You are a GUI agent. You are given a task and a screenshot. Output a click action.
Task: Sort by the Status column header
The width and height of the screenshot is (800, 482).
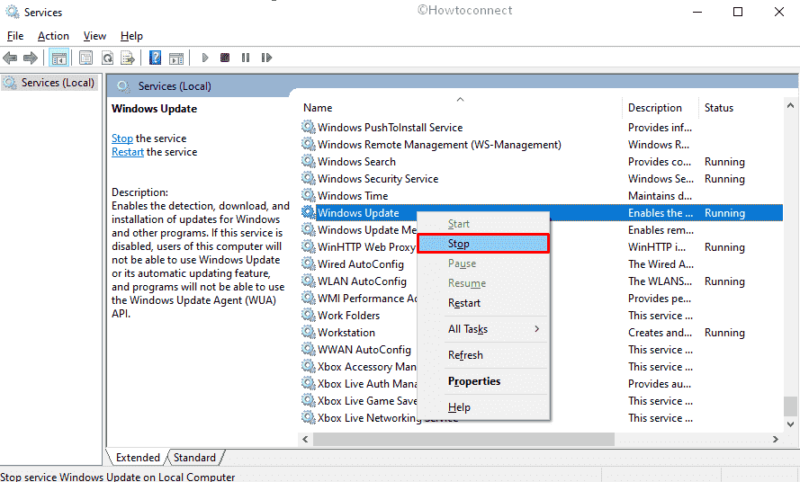coord(719,108)
